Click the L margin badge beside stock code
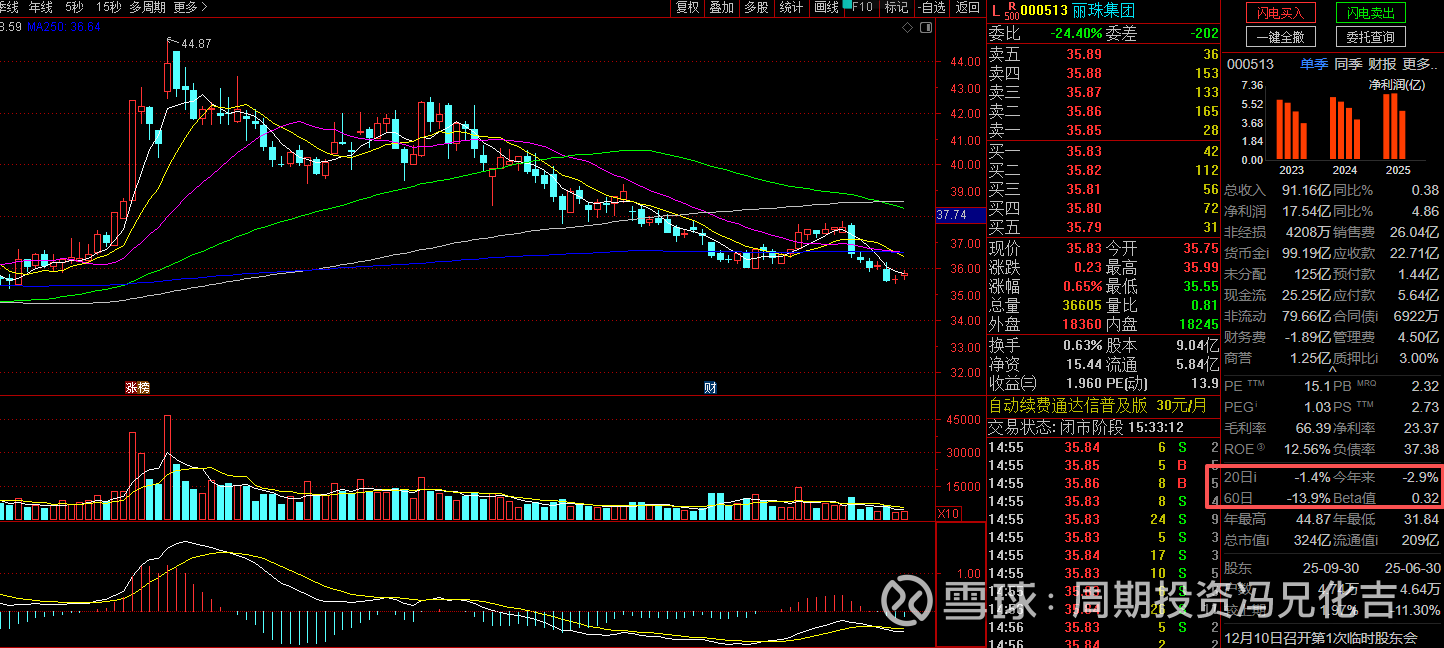 995,10
